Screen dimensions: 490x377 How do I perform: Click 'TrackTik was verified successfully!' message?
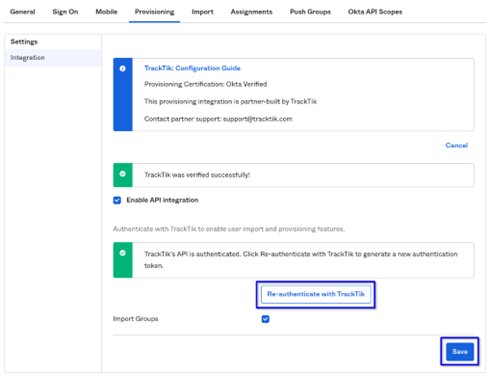[197, 175]
